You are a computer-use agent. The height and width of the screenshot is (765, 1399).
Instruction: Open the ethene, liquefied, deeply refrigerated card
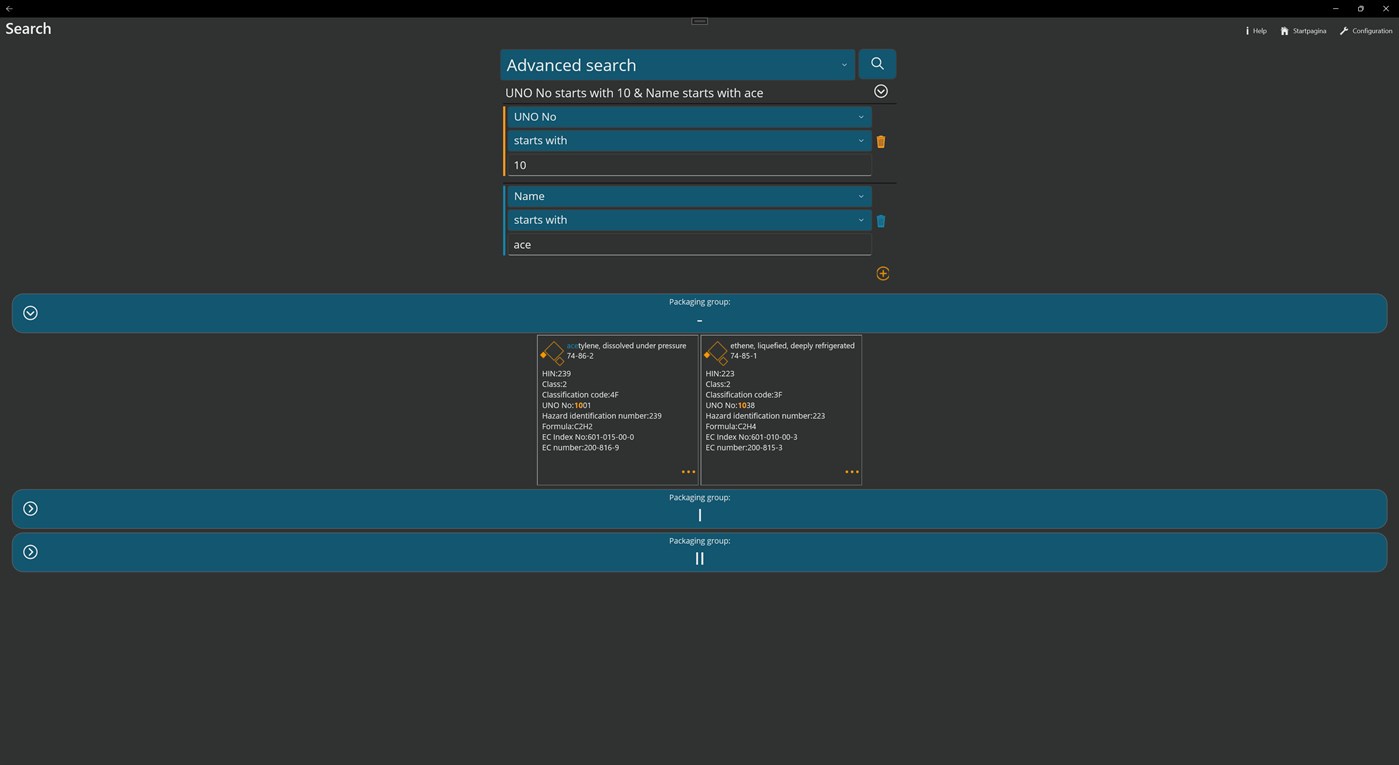[x=781, y=411]
